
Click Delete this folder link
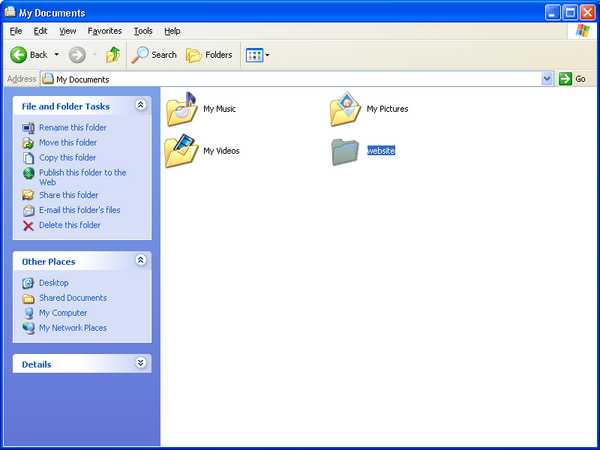[70, 225]
